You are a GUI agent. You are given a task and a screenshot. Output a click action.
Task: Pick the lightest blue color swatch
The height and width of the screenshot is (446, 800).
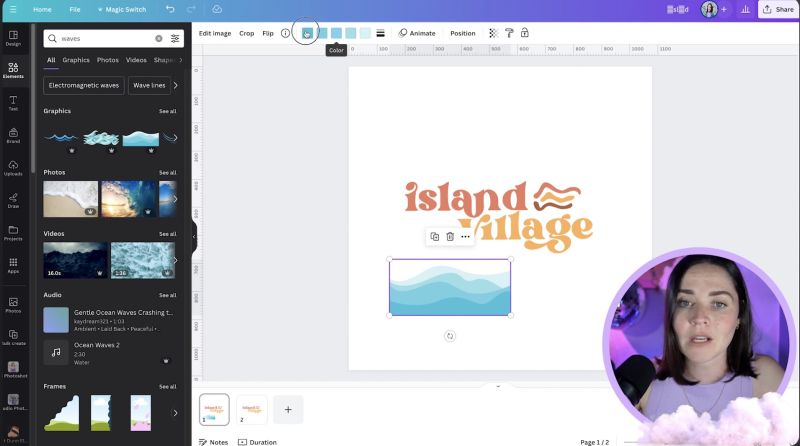click(x=365, y=33)
